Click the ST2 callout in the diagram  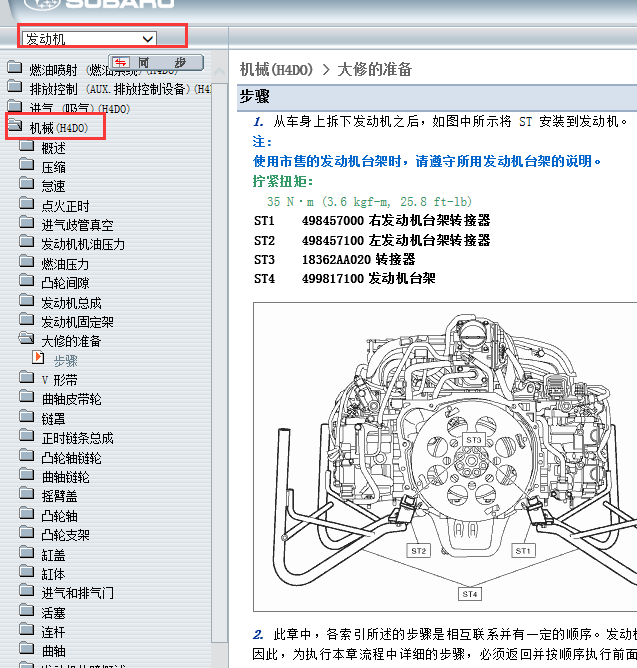[418, 550]
